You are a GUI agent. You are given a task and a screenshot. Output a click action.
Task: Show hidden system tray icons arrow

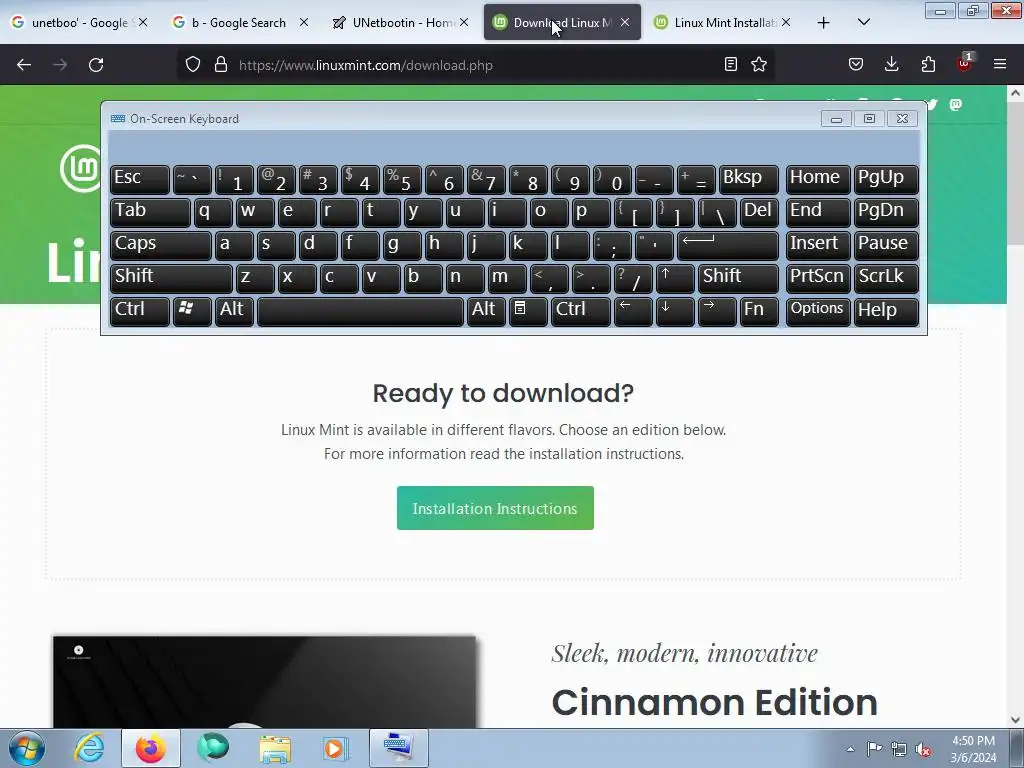point(850,749)
